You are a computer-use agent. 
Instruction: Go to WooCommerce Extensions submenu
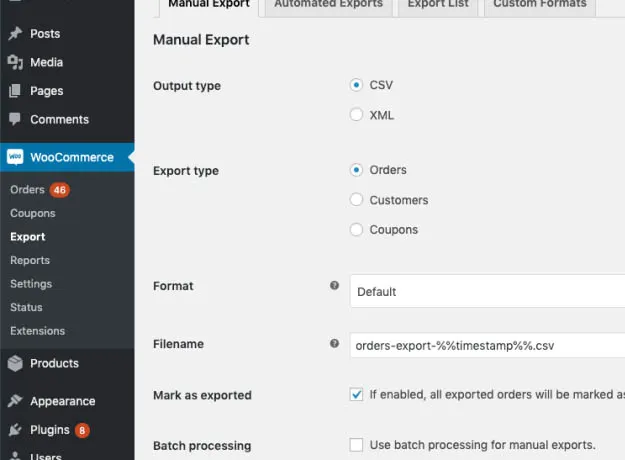click(x=37, y=331)
